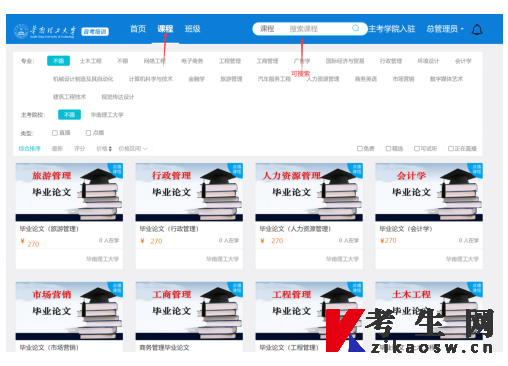Filter by 环境设计 major
508x366 pixels.
click(x=428, y=61)
